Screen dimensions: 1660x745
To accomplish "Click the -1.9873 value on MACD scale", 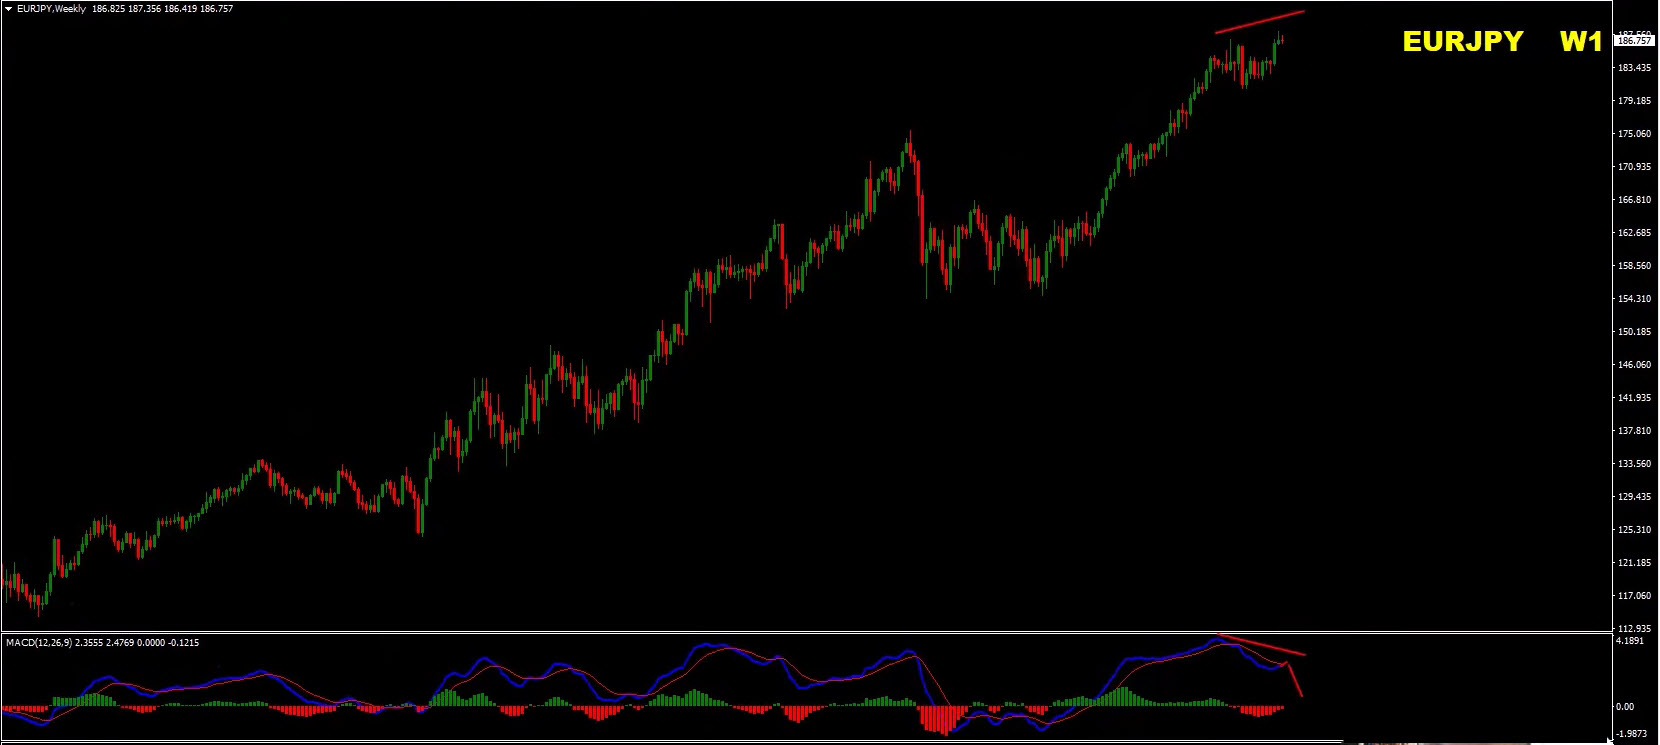I will coord(1632,734).
